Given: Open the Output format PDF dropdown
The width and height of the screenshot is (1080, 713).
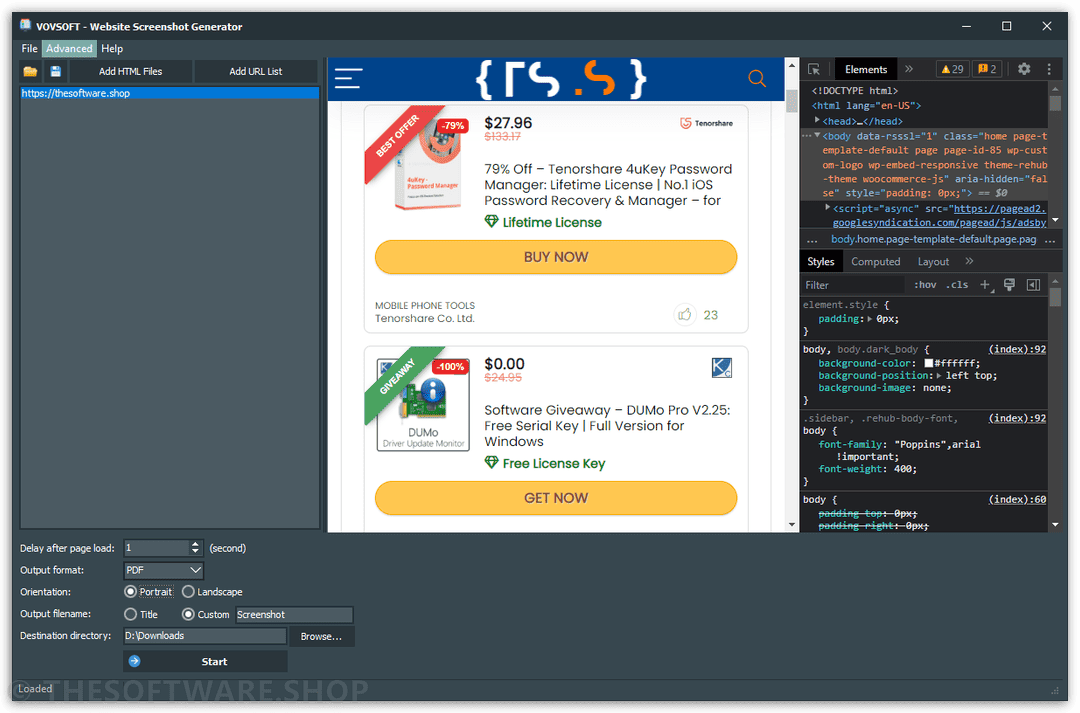Looking at the screenshot, I should click(163, 570).
